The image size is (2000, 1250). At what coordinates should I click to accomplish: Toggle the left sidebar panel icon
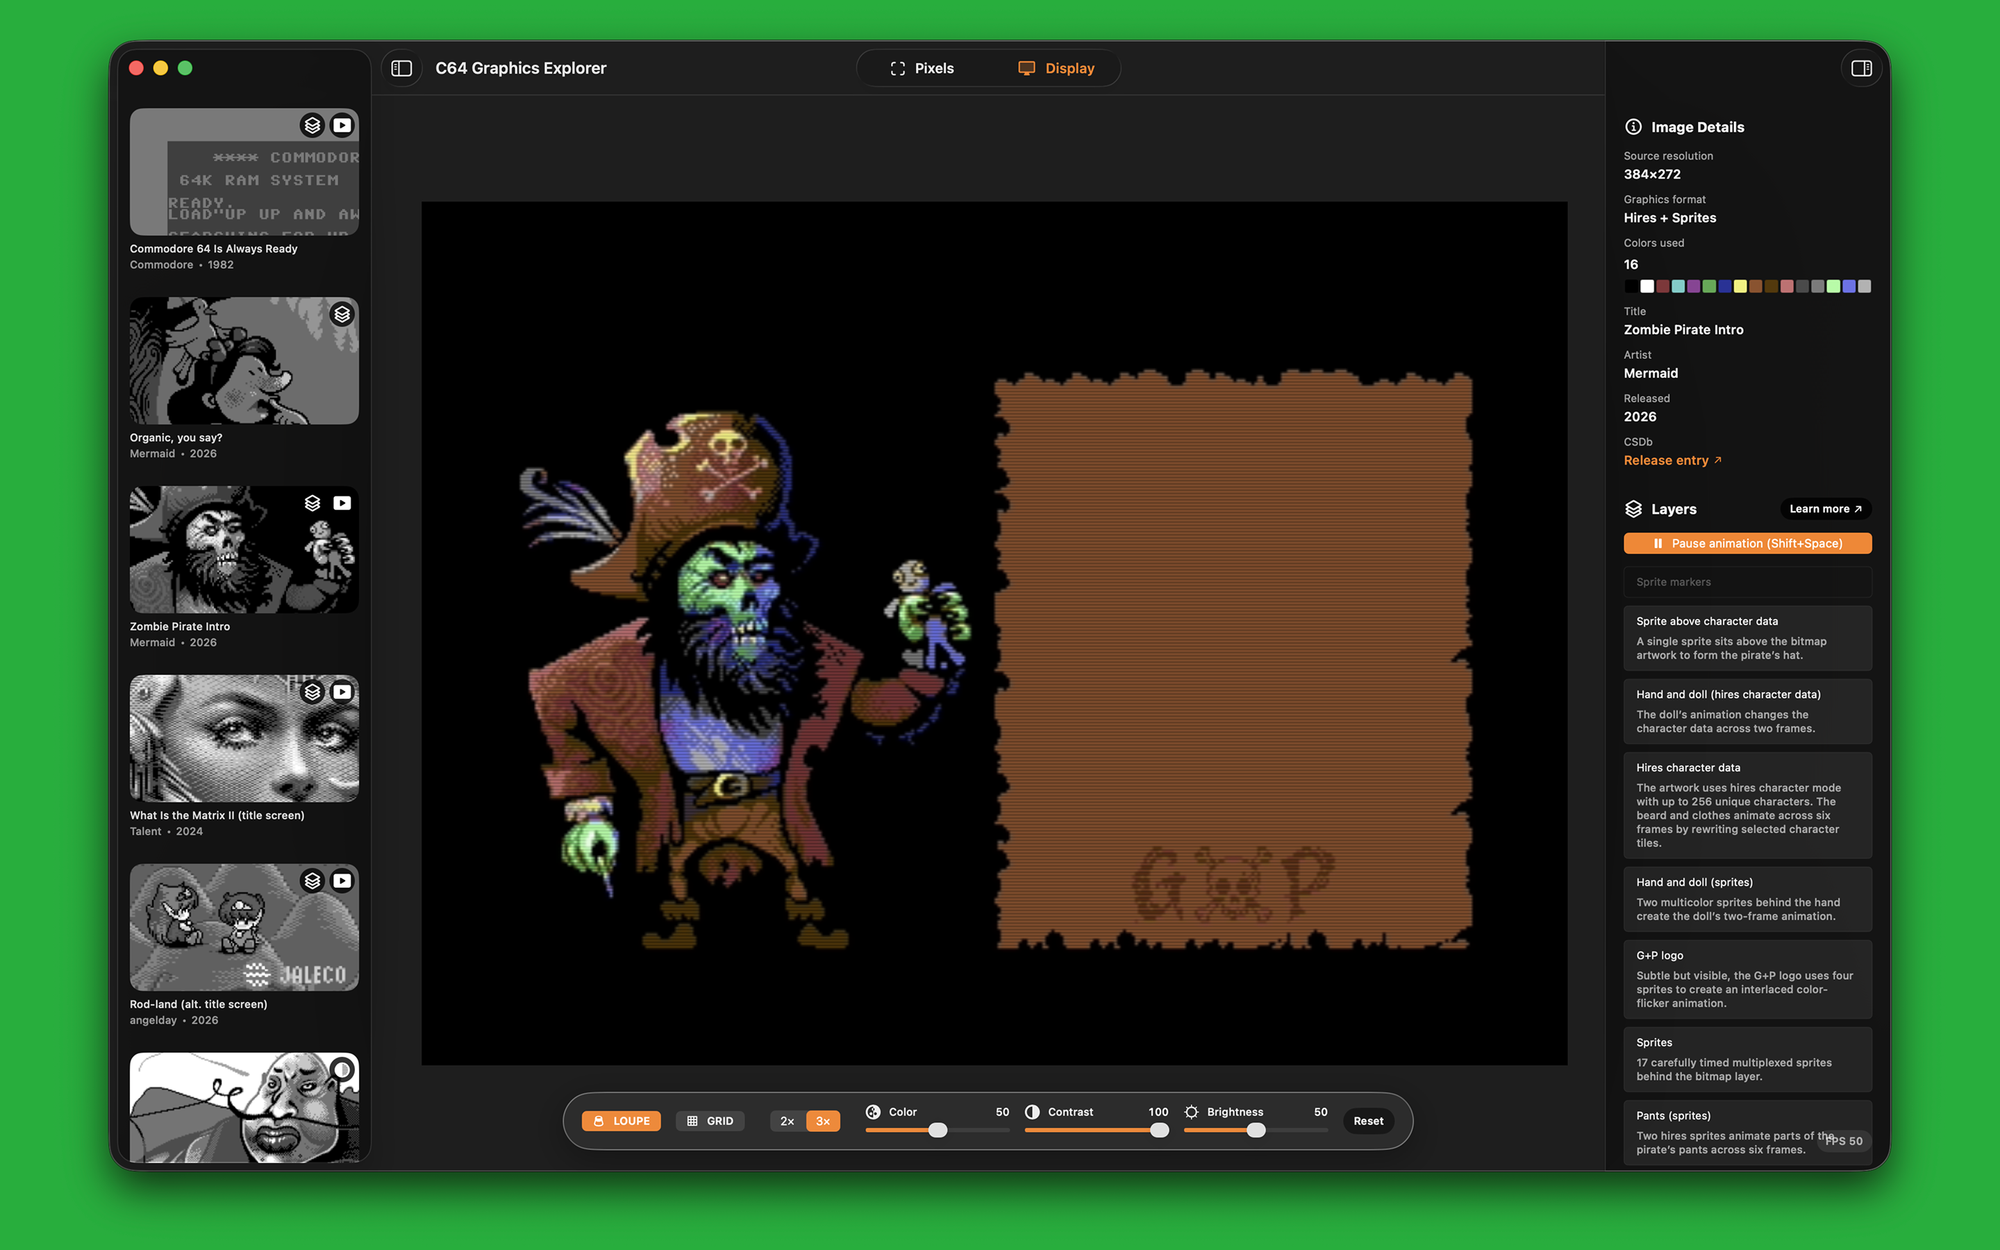[402, 68]
